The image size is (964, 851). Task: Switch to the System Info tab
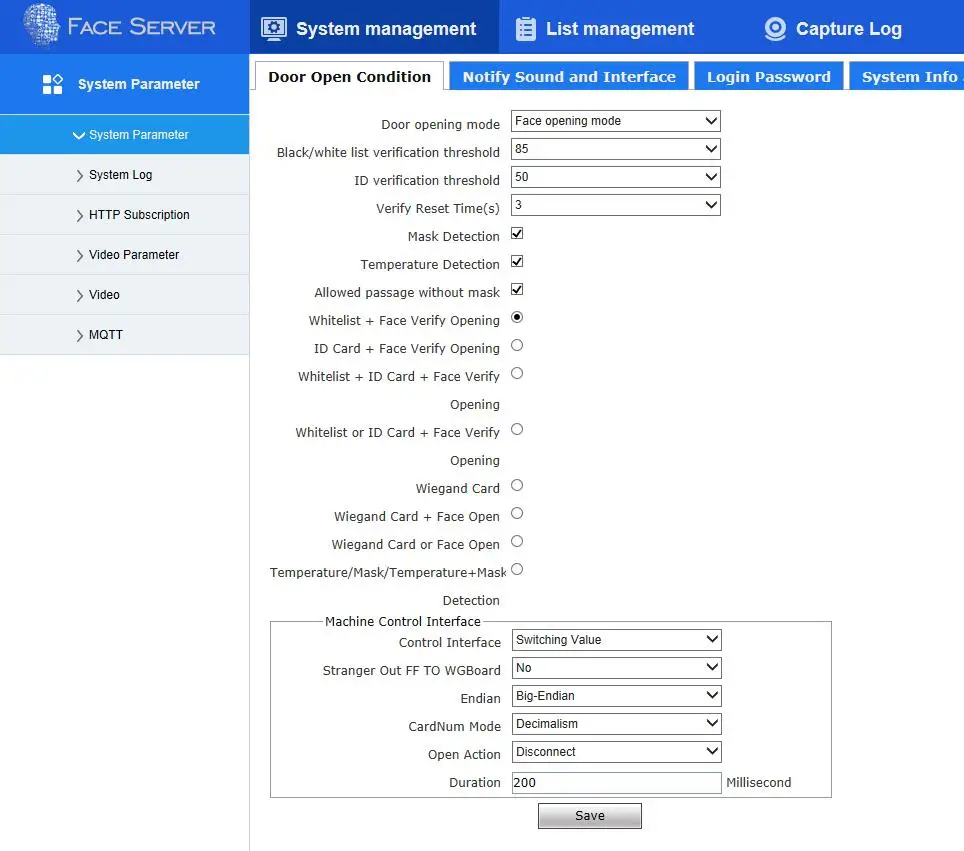coord(909,76)
